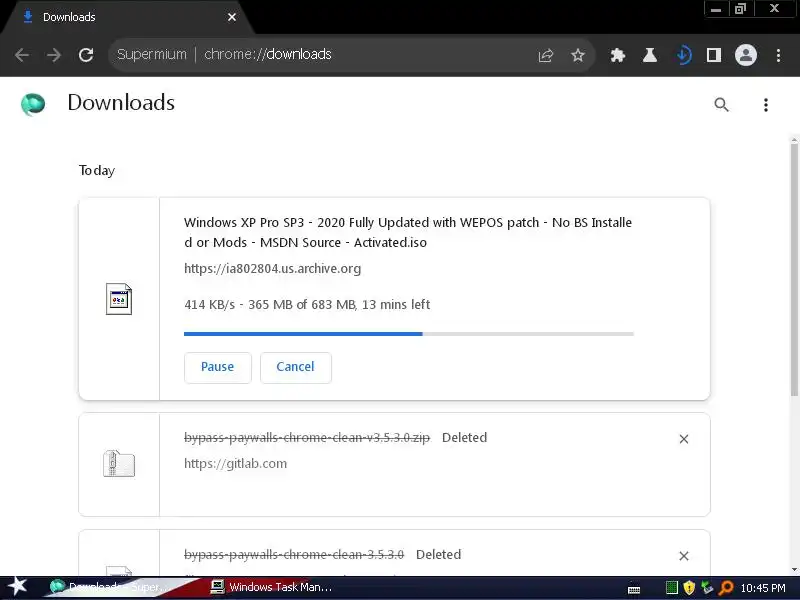The width and height of the screenshot is (800, 600).
Task: Close the Downloads tab
Action: pyautogui.click(x=232, y=17)
